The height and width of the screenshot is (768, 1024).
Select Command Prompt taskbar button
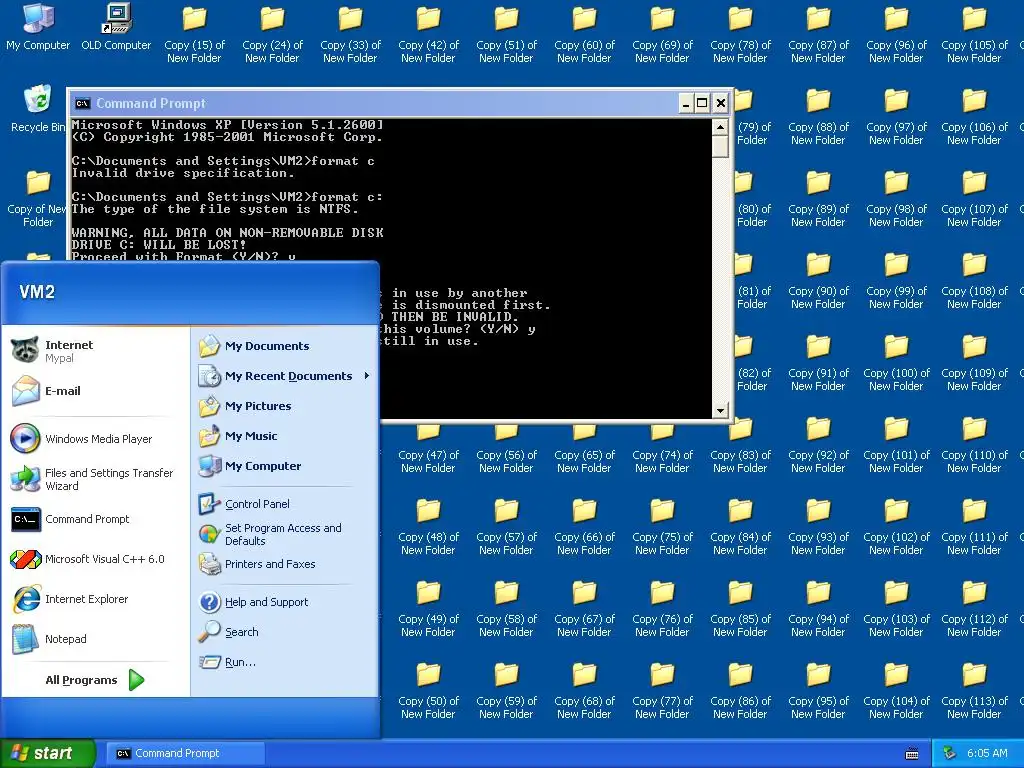coord(185,754)
